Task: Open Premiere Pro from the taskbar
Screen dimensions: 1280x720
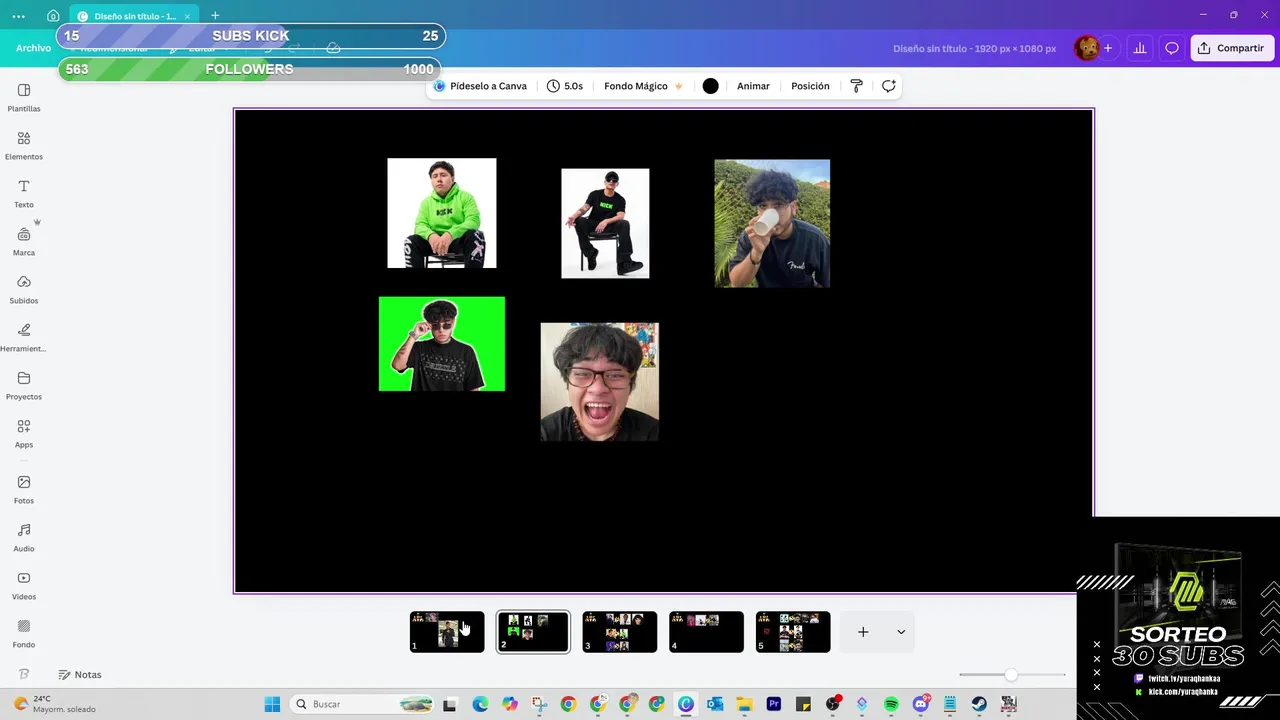Action: pyautogui.click(x=774, y=704)
